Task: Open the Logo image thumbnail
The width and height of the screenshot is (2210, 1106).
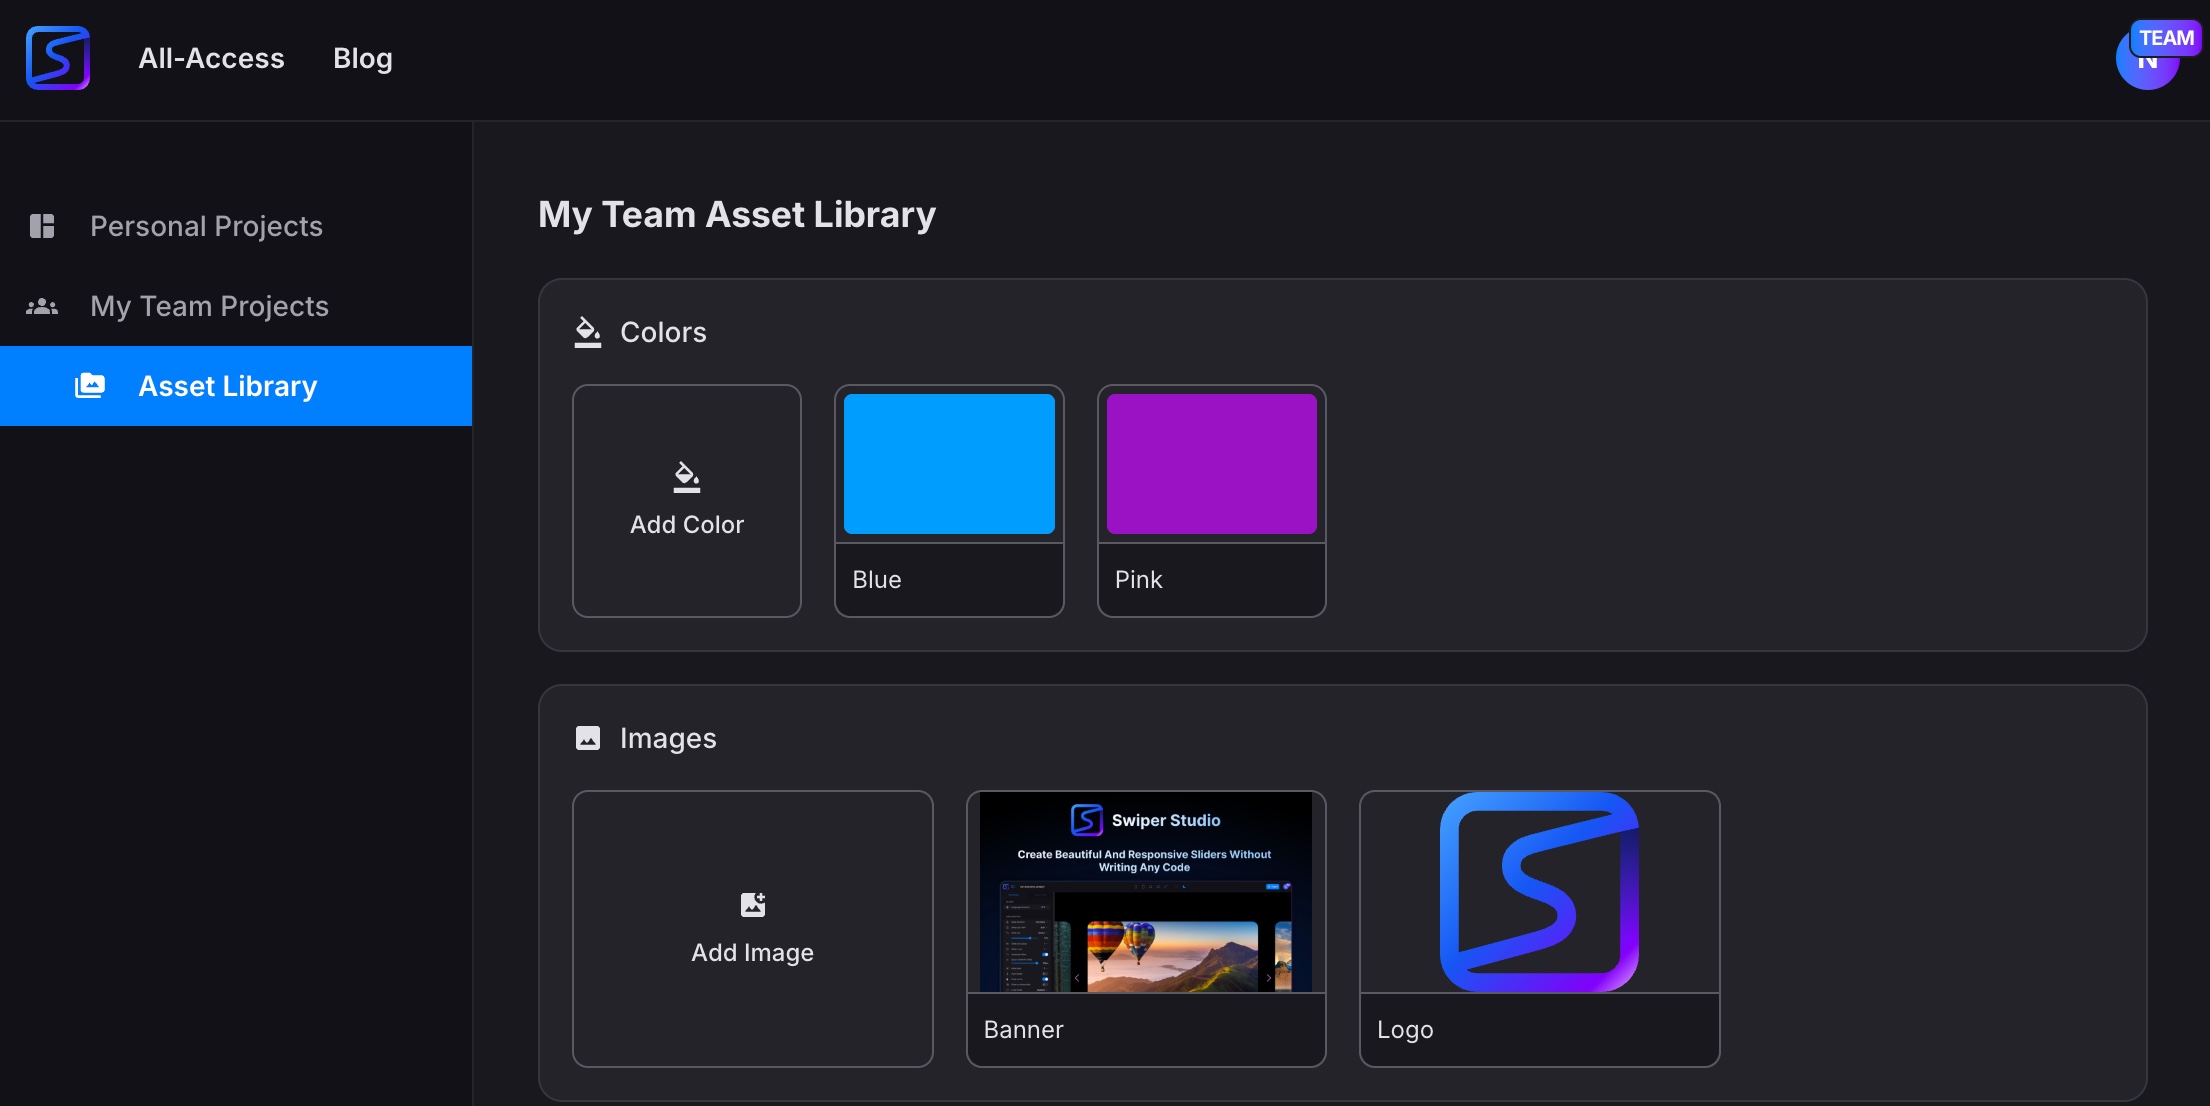Action: click(1540, 892)
